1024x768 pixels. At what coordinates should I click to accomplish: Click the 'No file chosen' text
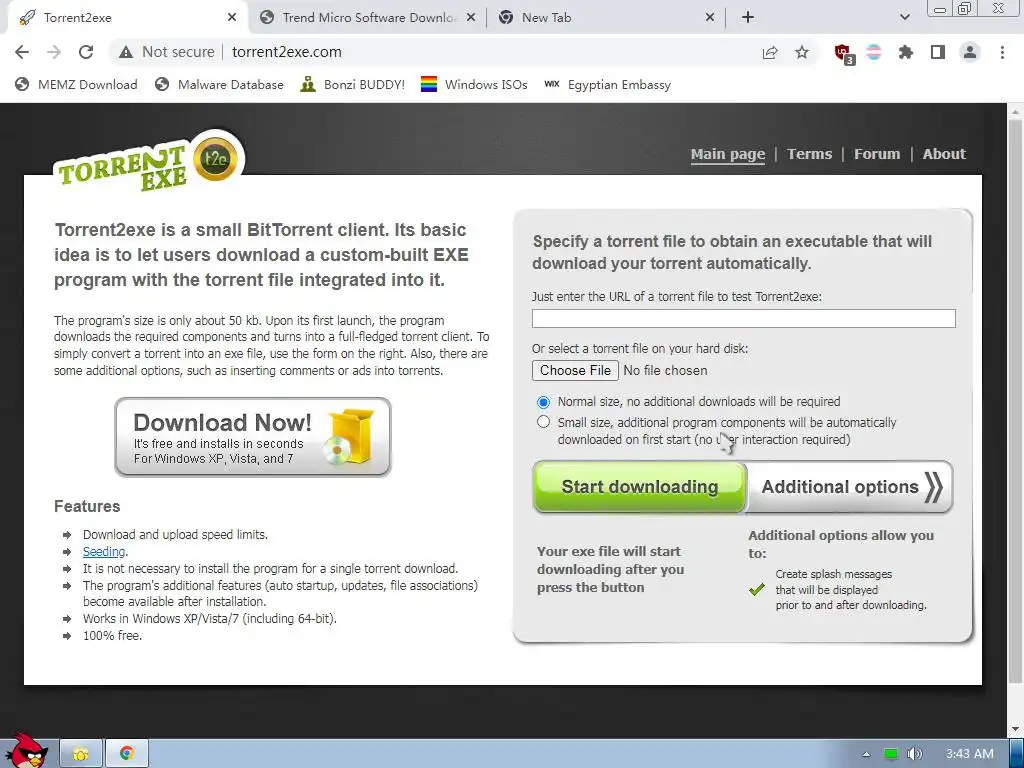[x=665, y=370]
